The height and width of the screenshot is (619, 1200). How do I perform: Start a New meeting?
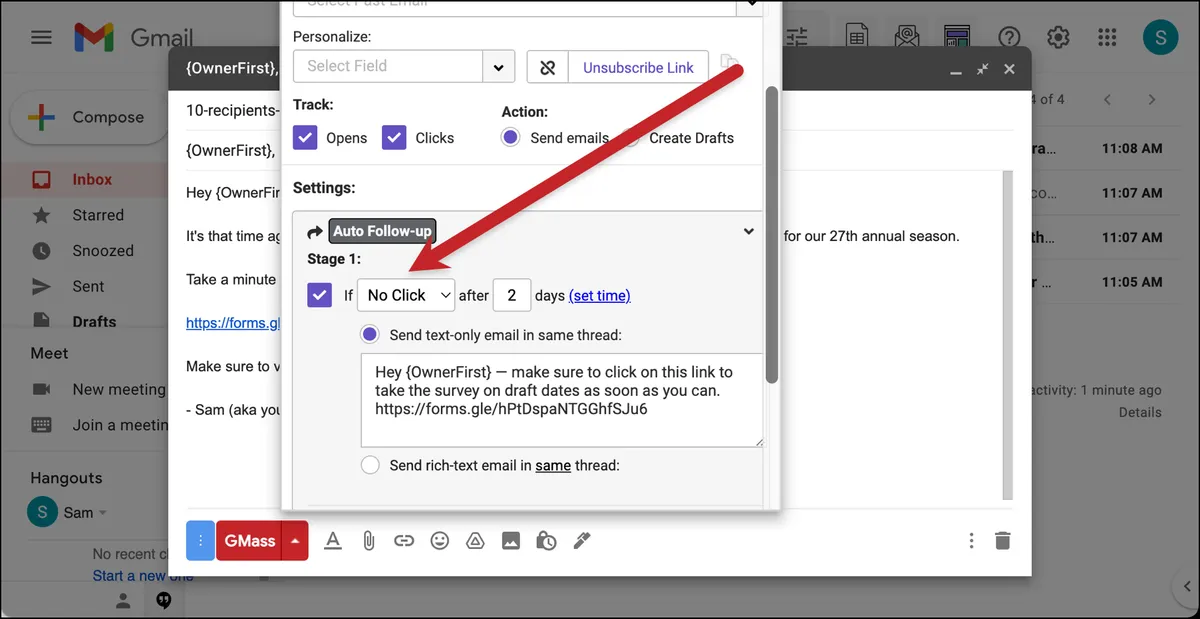118,389
